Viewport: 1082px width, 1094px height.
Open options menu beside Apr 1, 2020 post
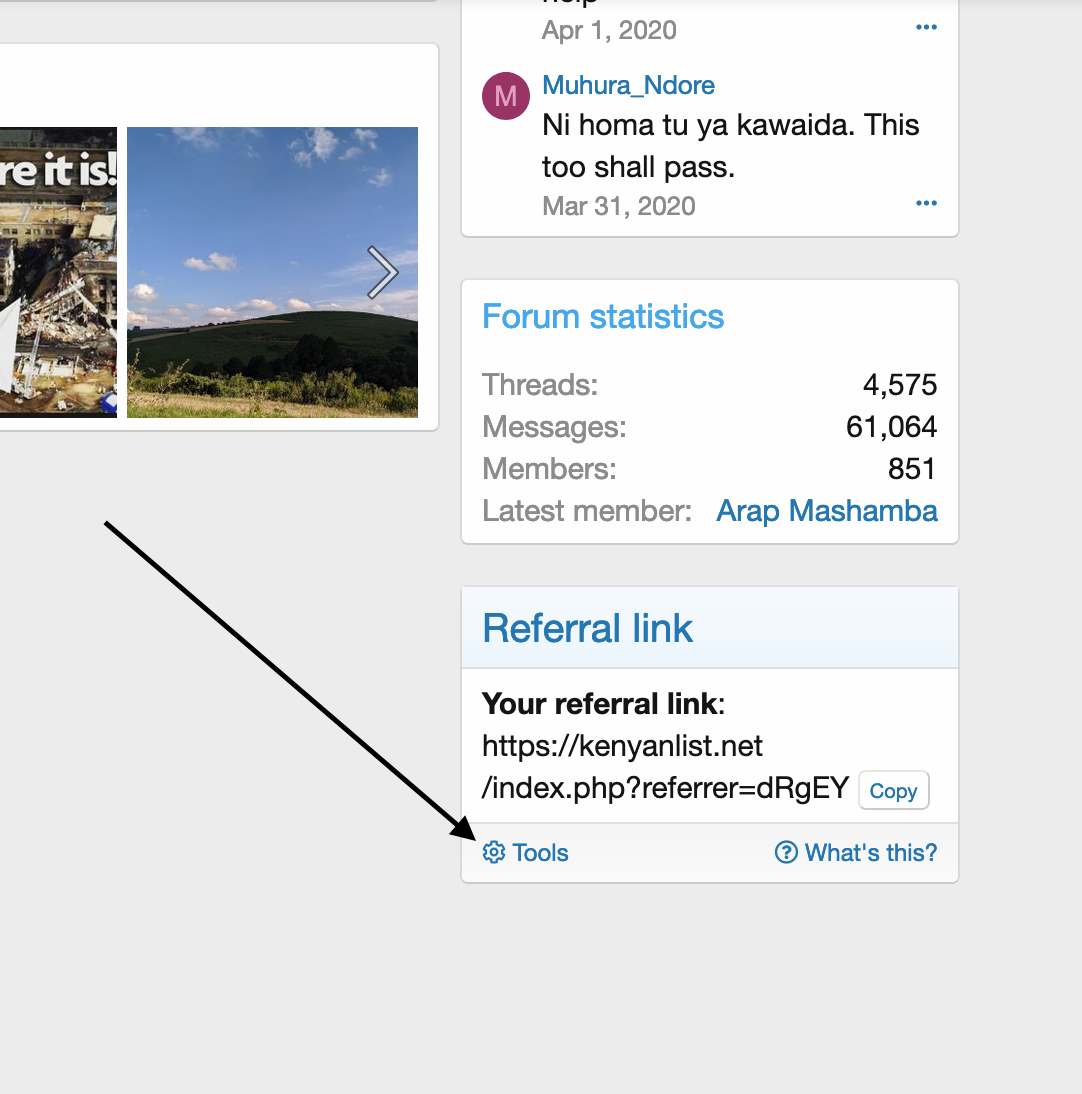tap(926, 27)
